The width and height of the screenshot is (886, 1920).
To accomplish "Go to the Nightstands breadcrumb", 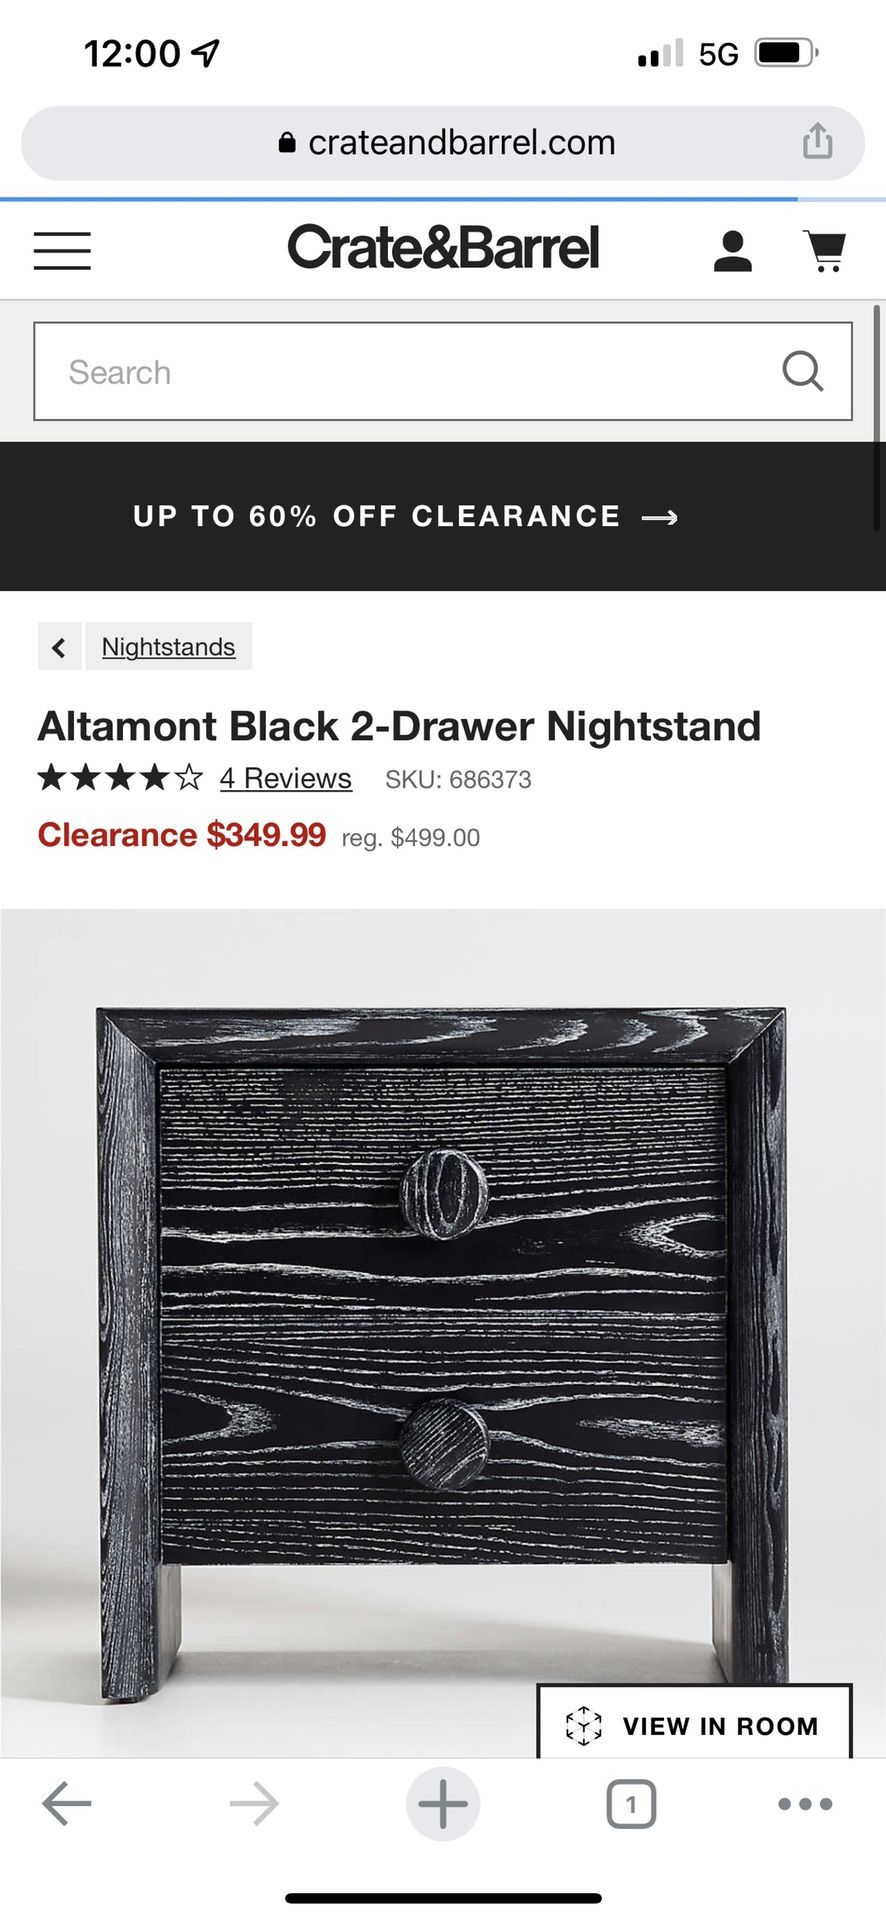I will 168,646.
